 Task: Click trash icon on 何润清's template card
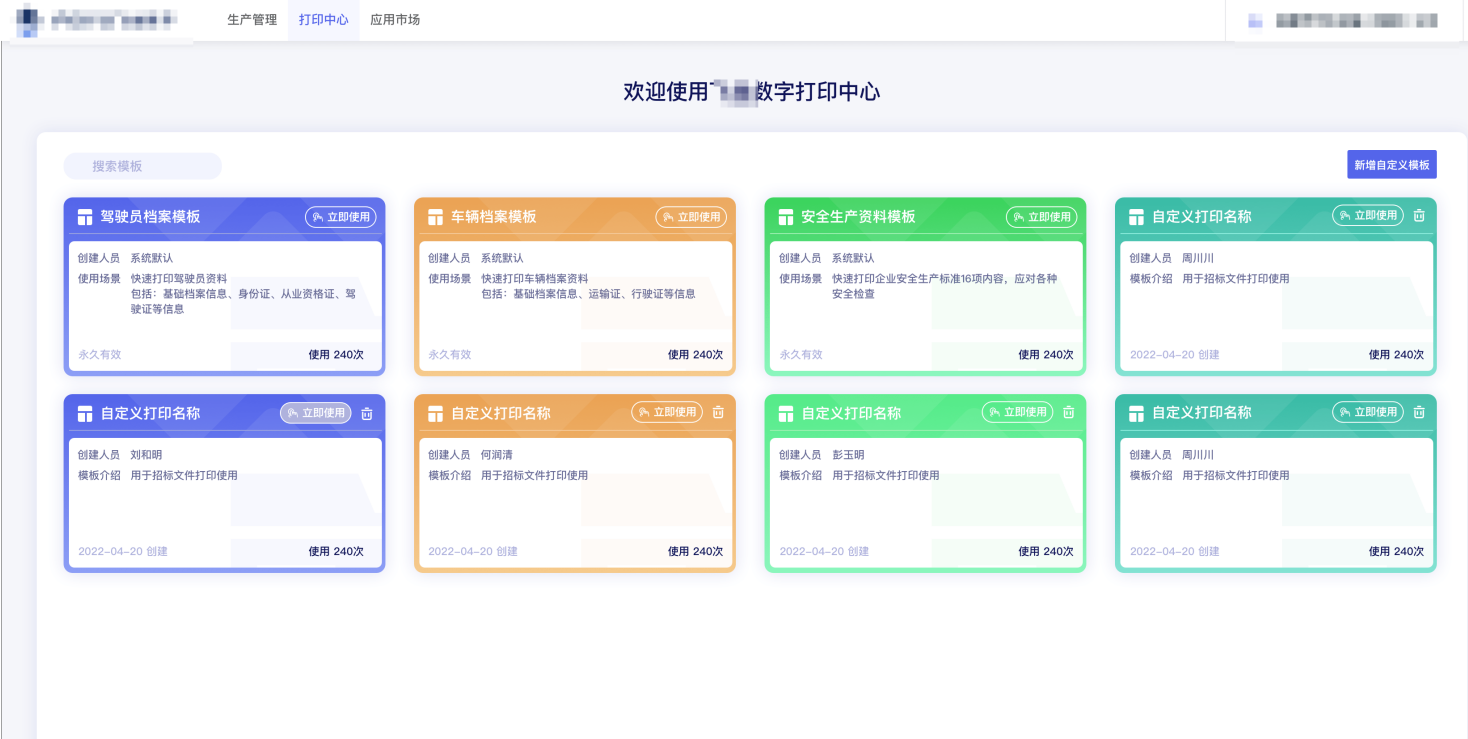(x=718, y=412)
